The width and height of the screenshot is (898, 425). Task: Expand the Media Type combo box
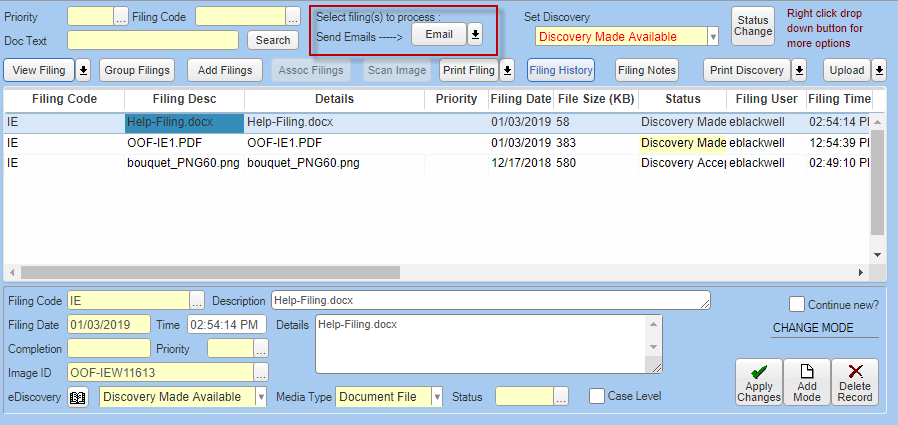click(437, 396)
